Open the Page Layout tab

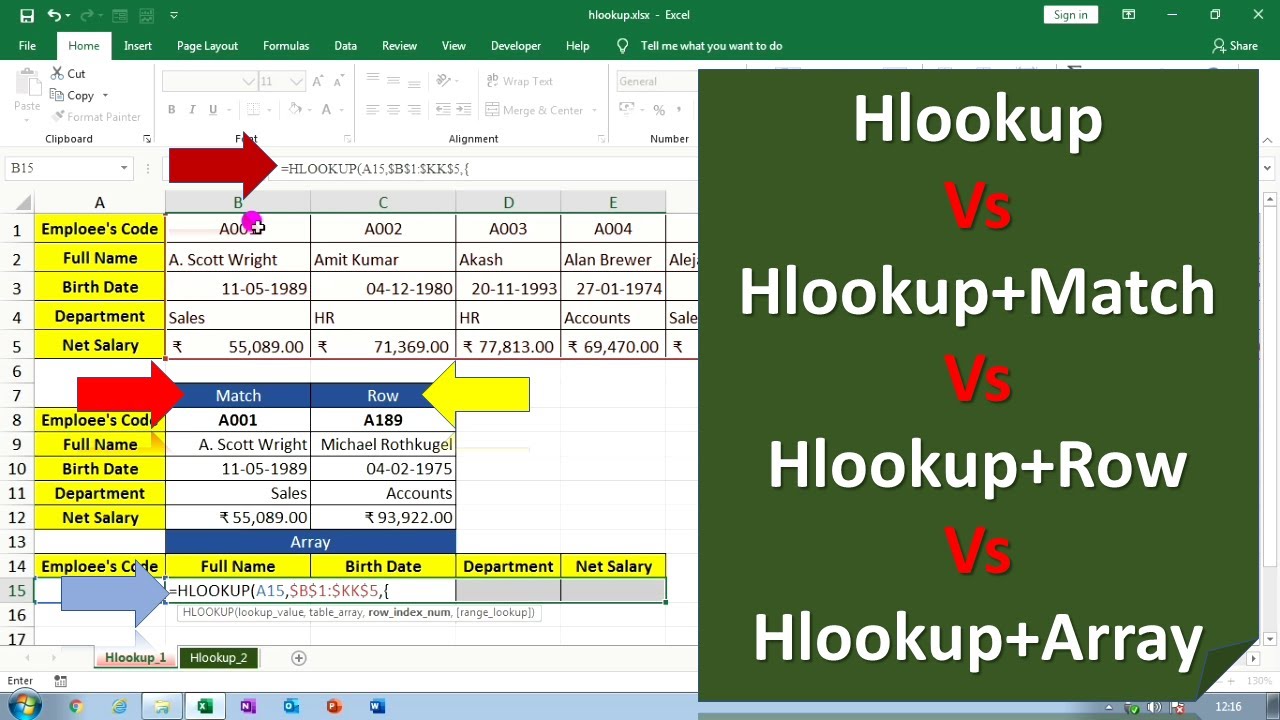pos(207,46)
